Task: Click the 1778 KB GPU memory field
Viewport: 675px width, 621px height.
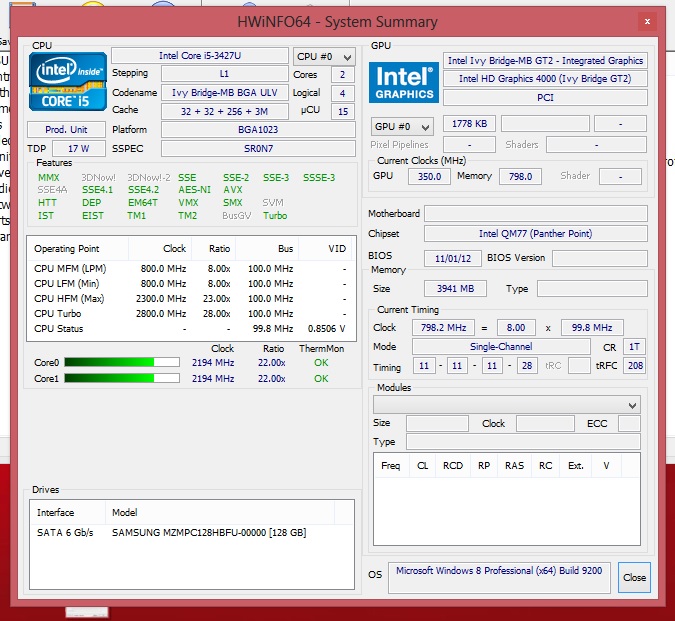Action: coord(469,124)
